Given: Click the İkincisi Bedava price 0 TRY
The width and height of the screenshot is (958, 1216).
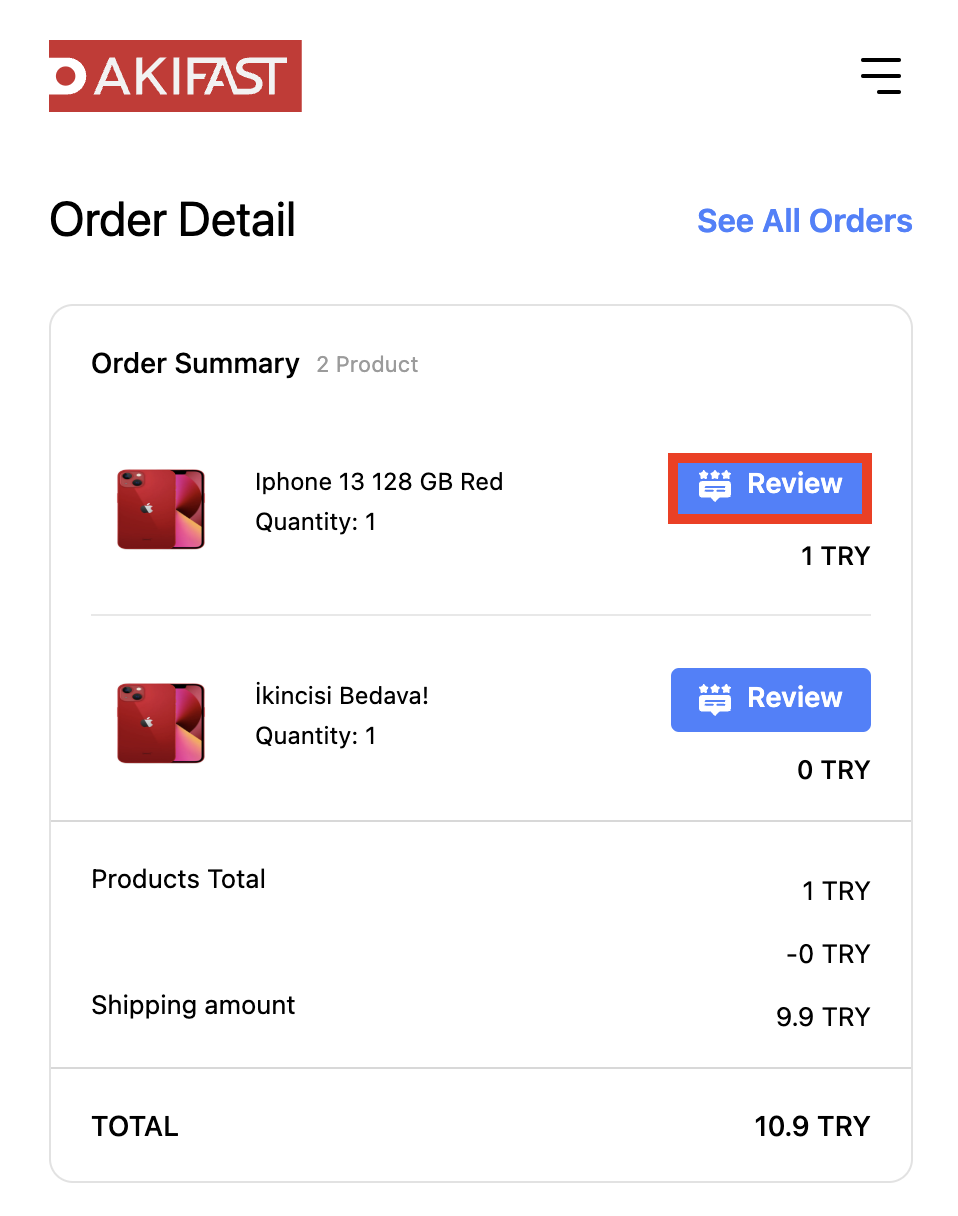Looking at the screenshot, I should [833, 770].
